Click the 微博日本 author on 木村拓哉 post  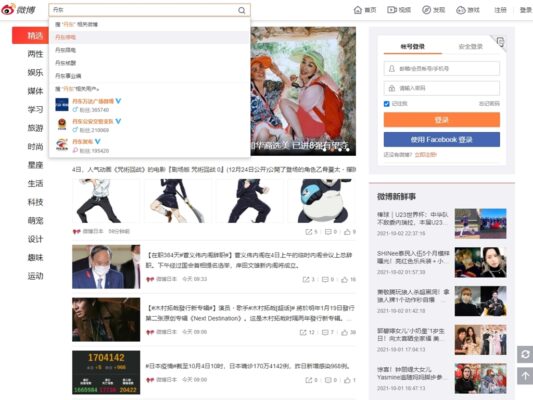point(166,332)
